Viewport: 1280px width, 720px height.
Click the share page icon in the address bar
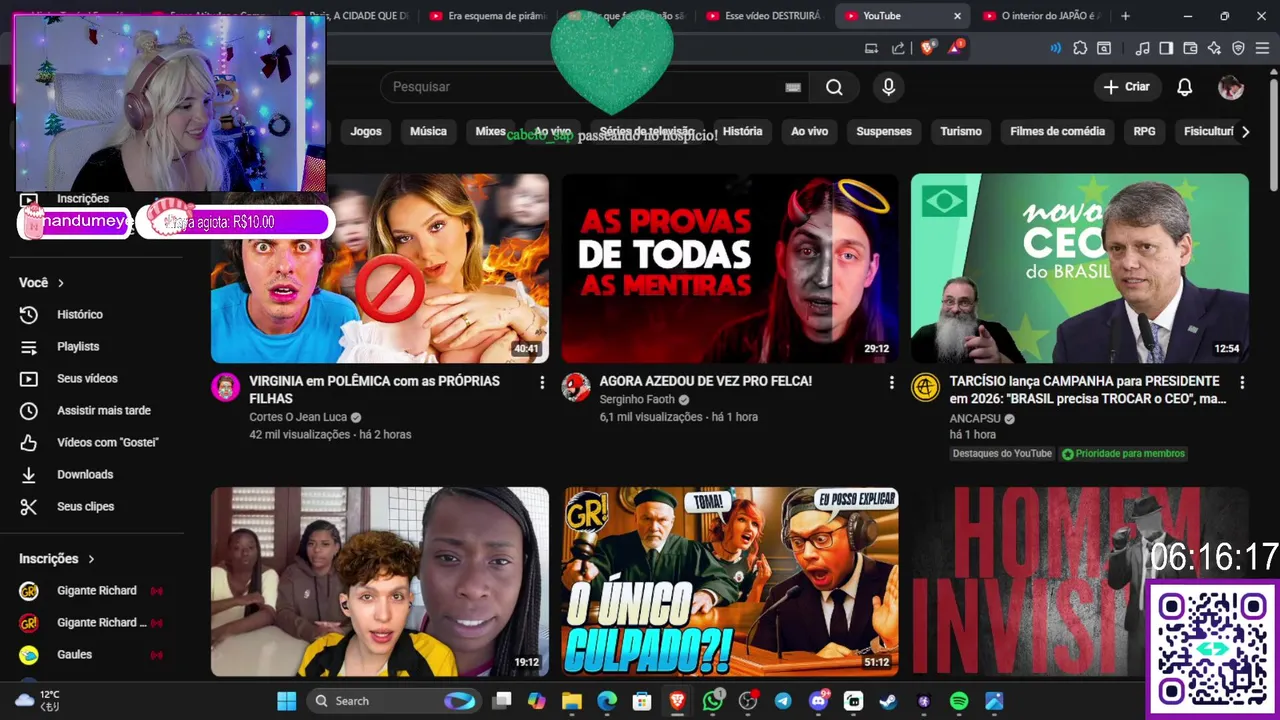coord(898,48)
